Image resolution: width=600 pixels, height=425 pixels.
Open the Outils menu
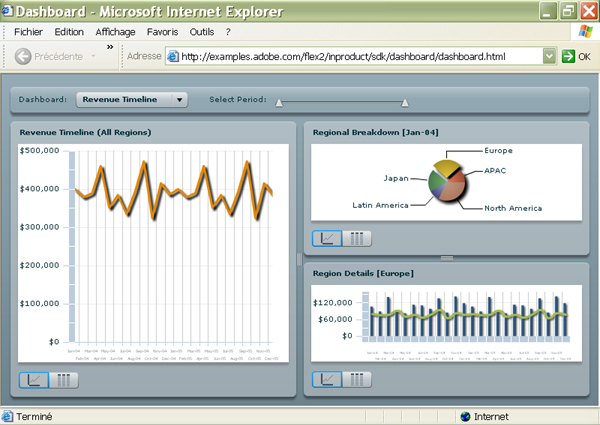(x=203, y=32)
